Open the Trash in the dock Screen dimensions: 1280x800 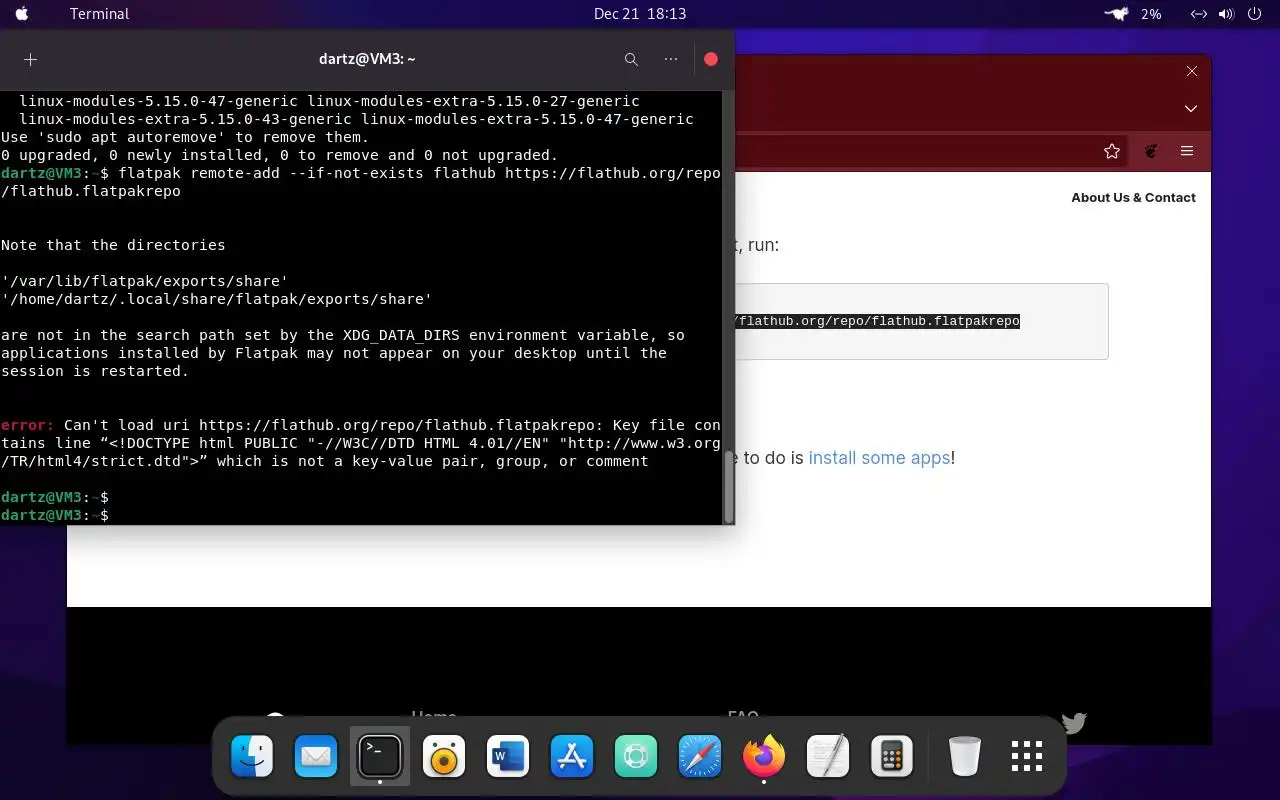(965, 756)
